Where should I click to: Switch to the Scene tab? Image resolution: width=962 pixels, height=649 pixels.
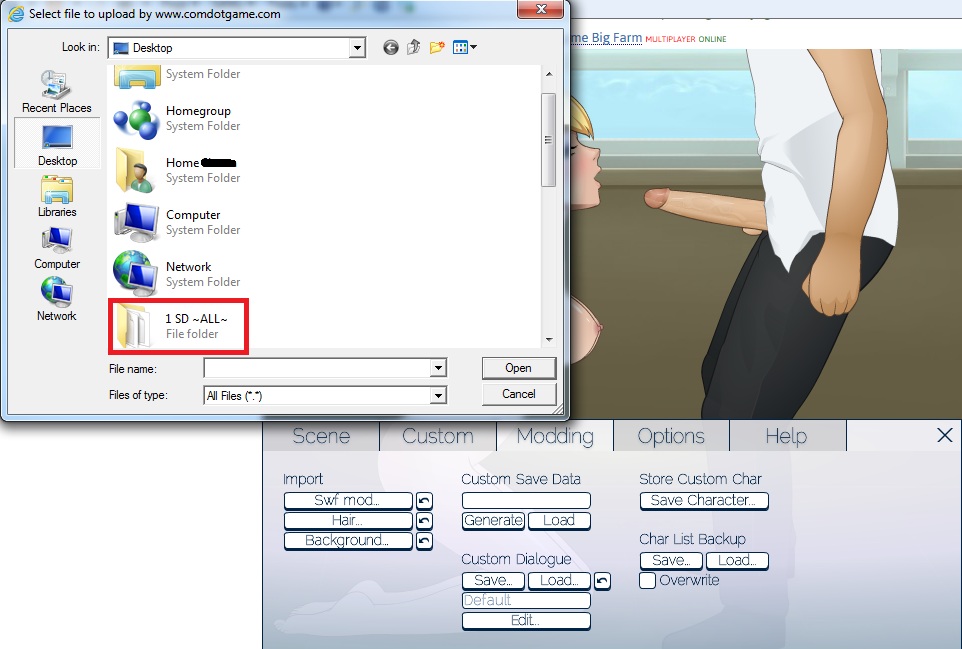[x=321, y=436]
